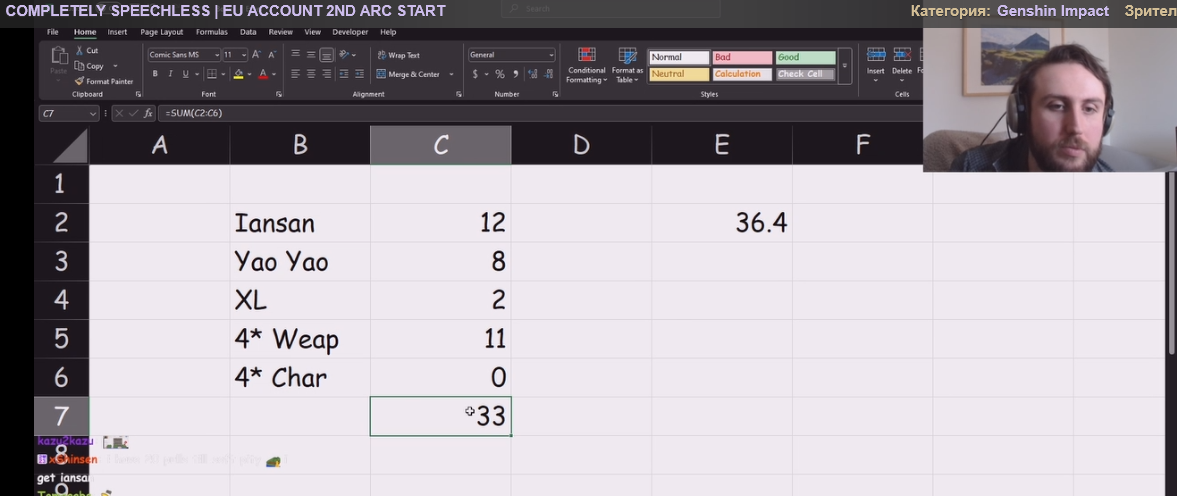Viewport: 1177px width, 496px height.
Task: Align text left
Action: pos(295,74)
